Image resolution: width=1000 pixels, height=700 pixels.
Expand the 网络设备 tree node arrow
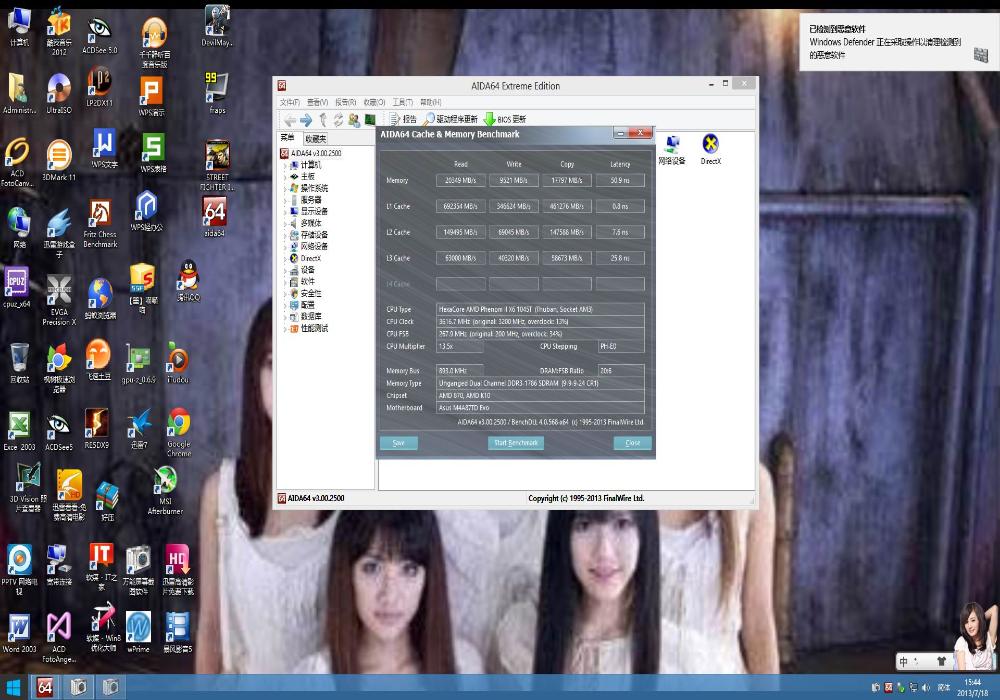click(x=285, y=246)
